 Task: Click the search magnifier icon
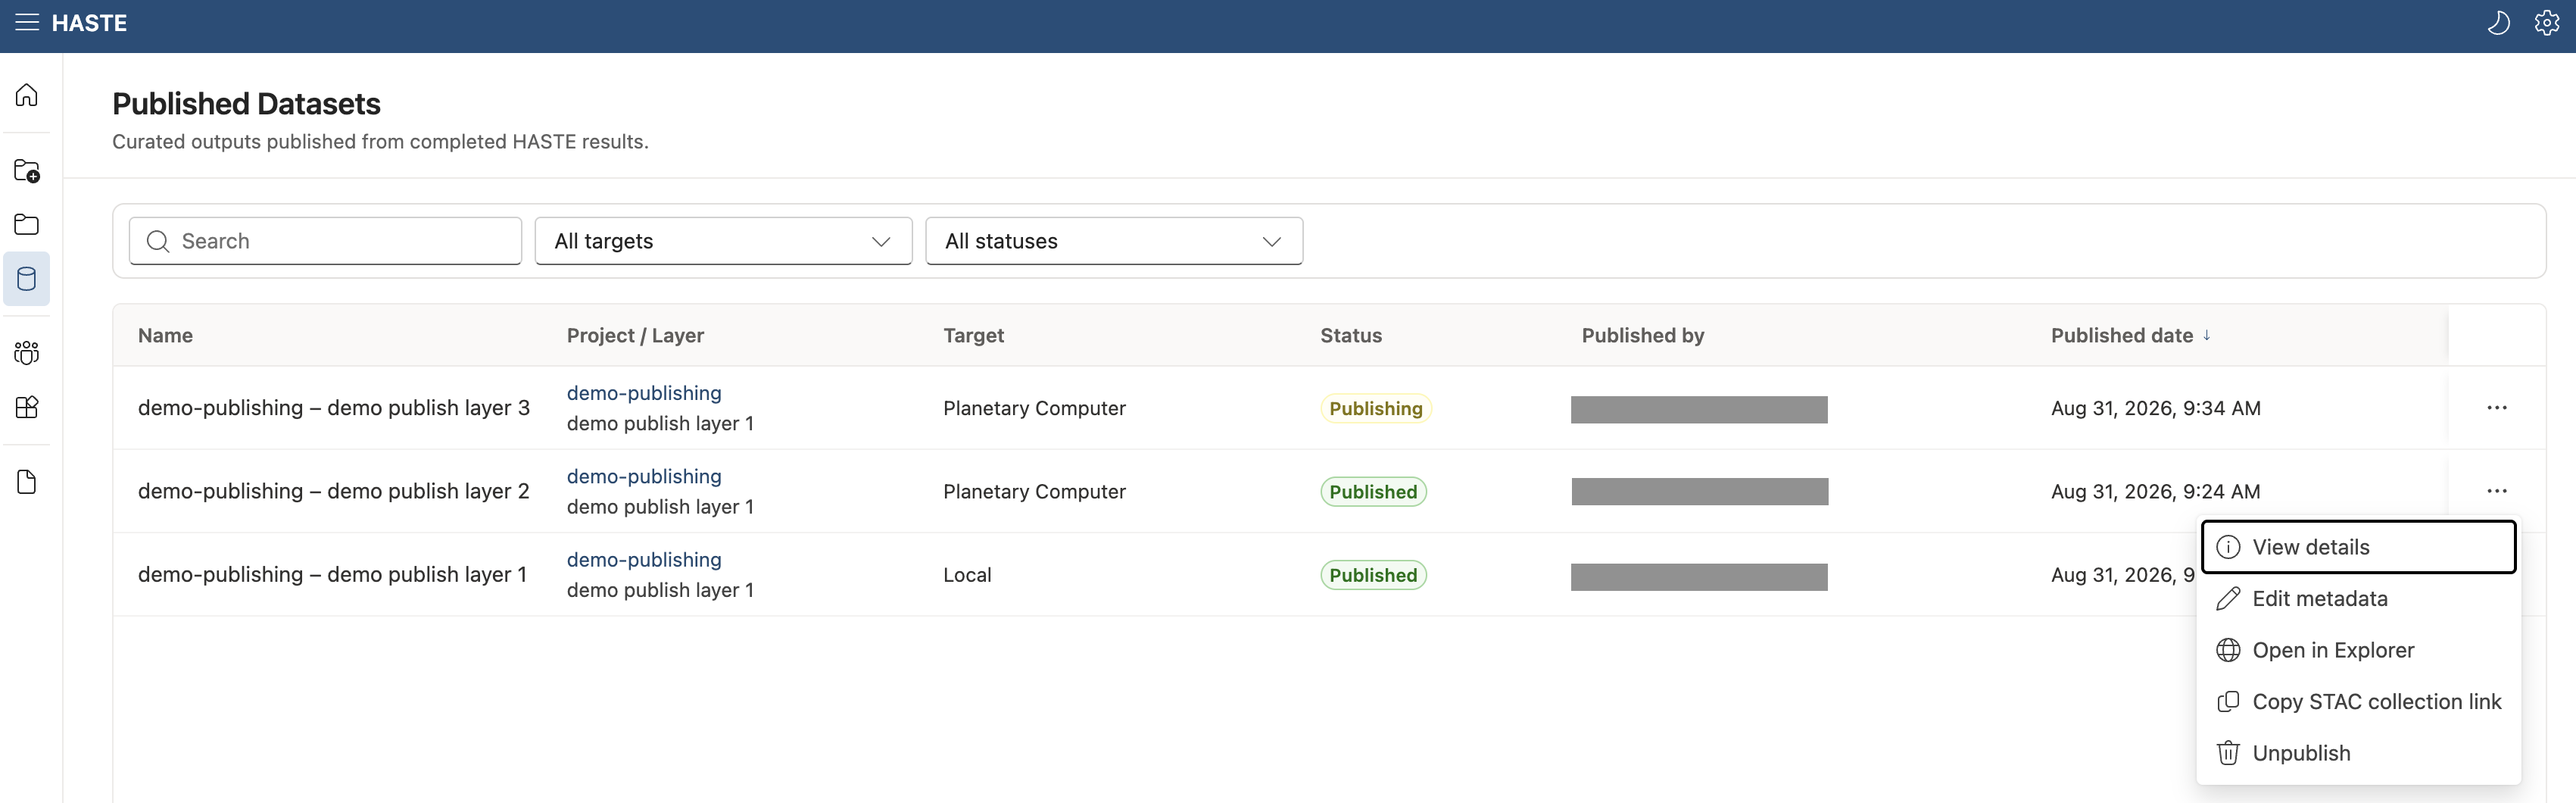pyautogui.click(x=158, y=241)
